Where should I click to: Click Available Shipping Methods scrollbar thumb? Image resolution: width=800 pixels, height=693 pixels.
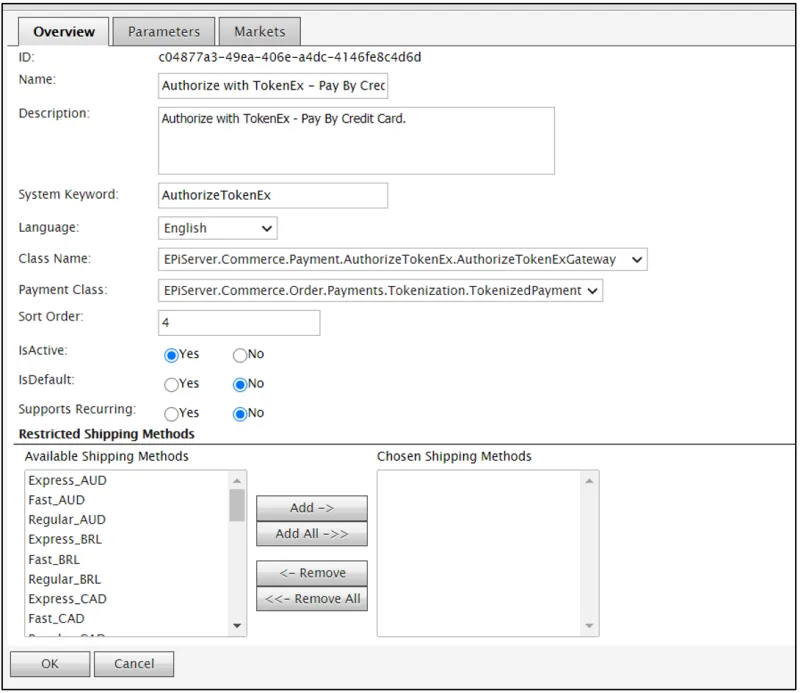point(237,506)
